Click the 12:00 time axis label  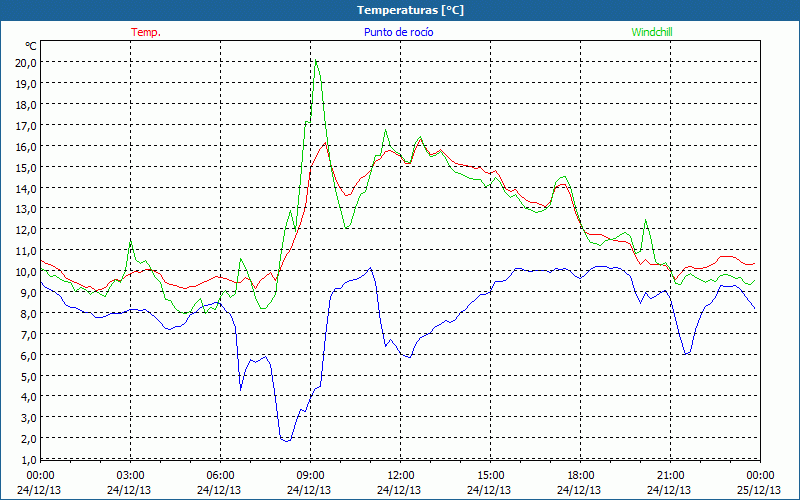click(401, 476)
